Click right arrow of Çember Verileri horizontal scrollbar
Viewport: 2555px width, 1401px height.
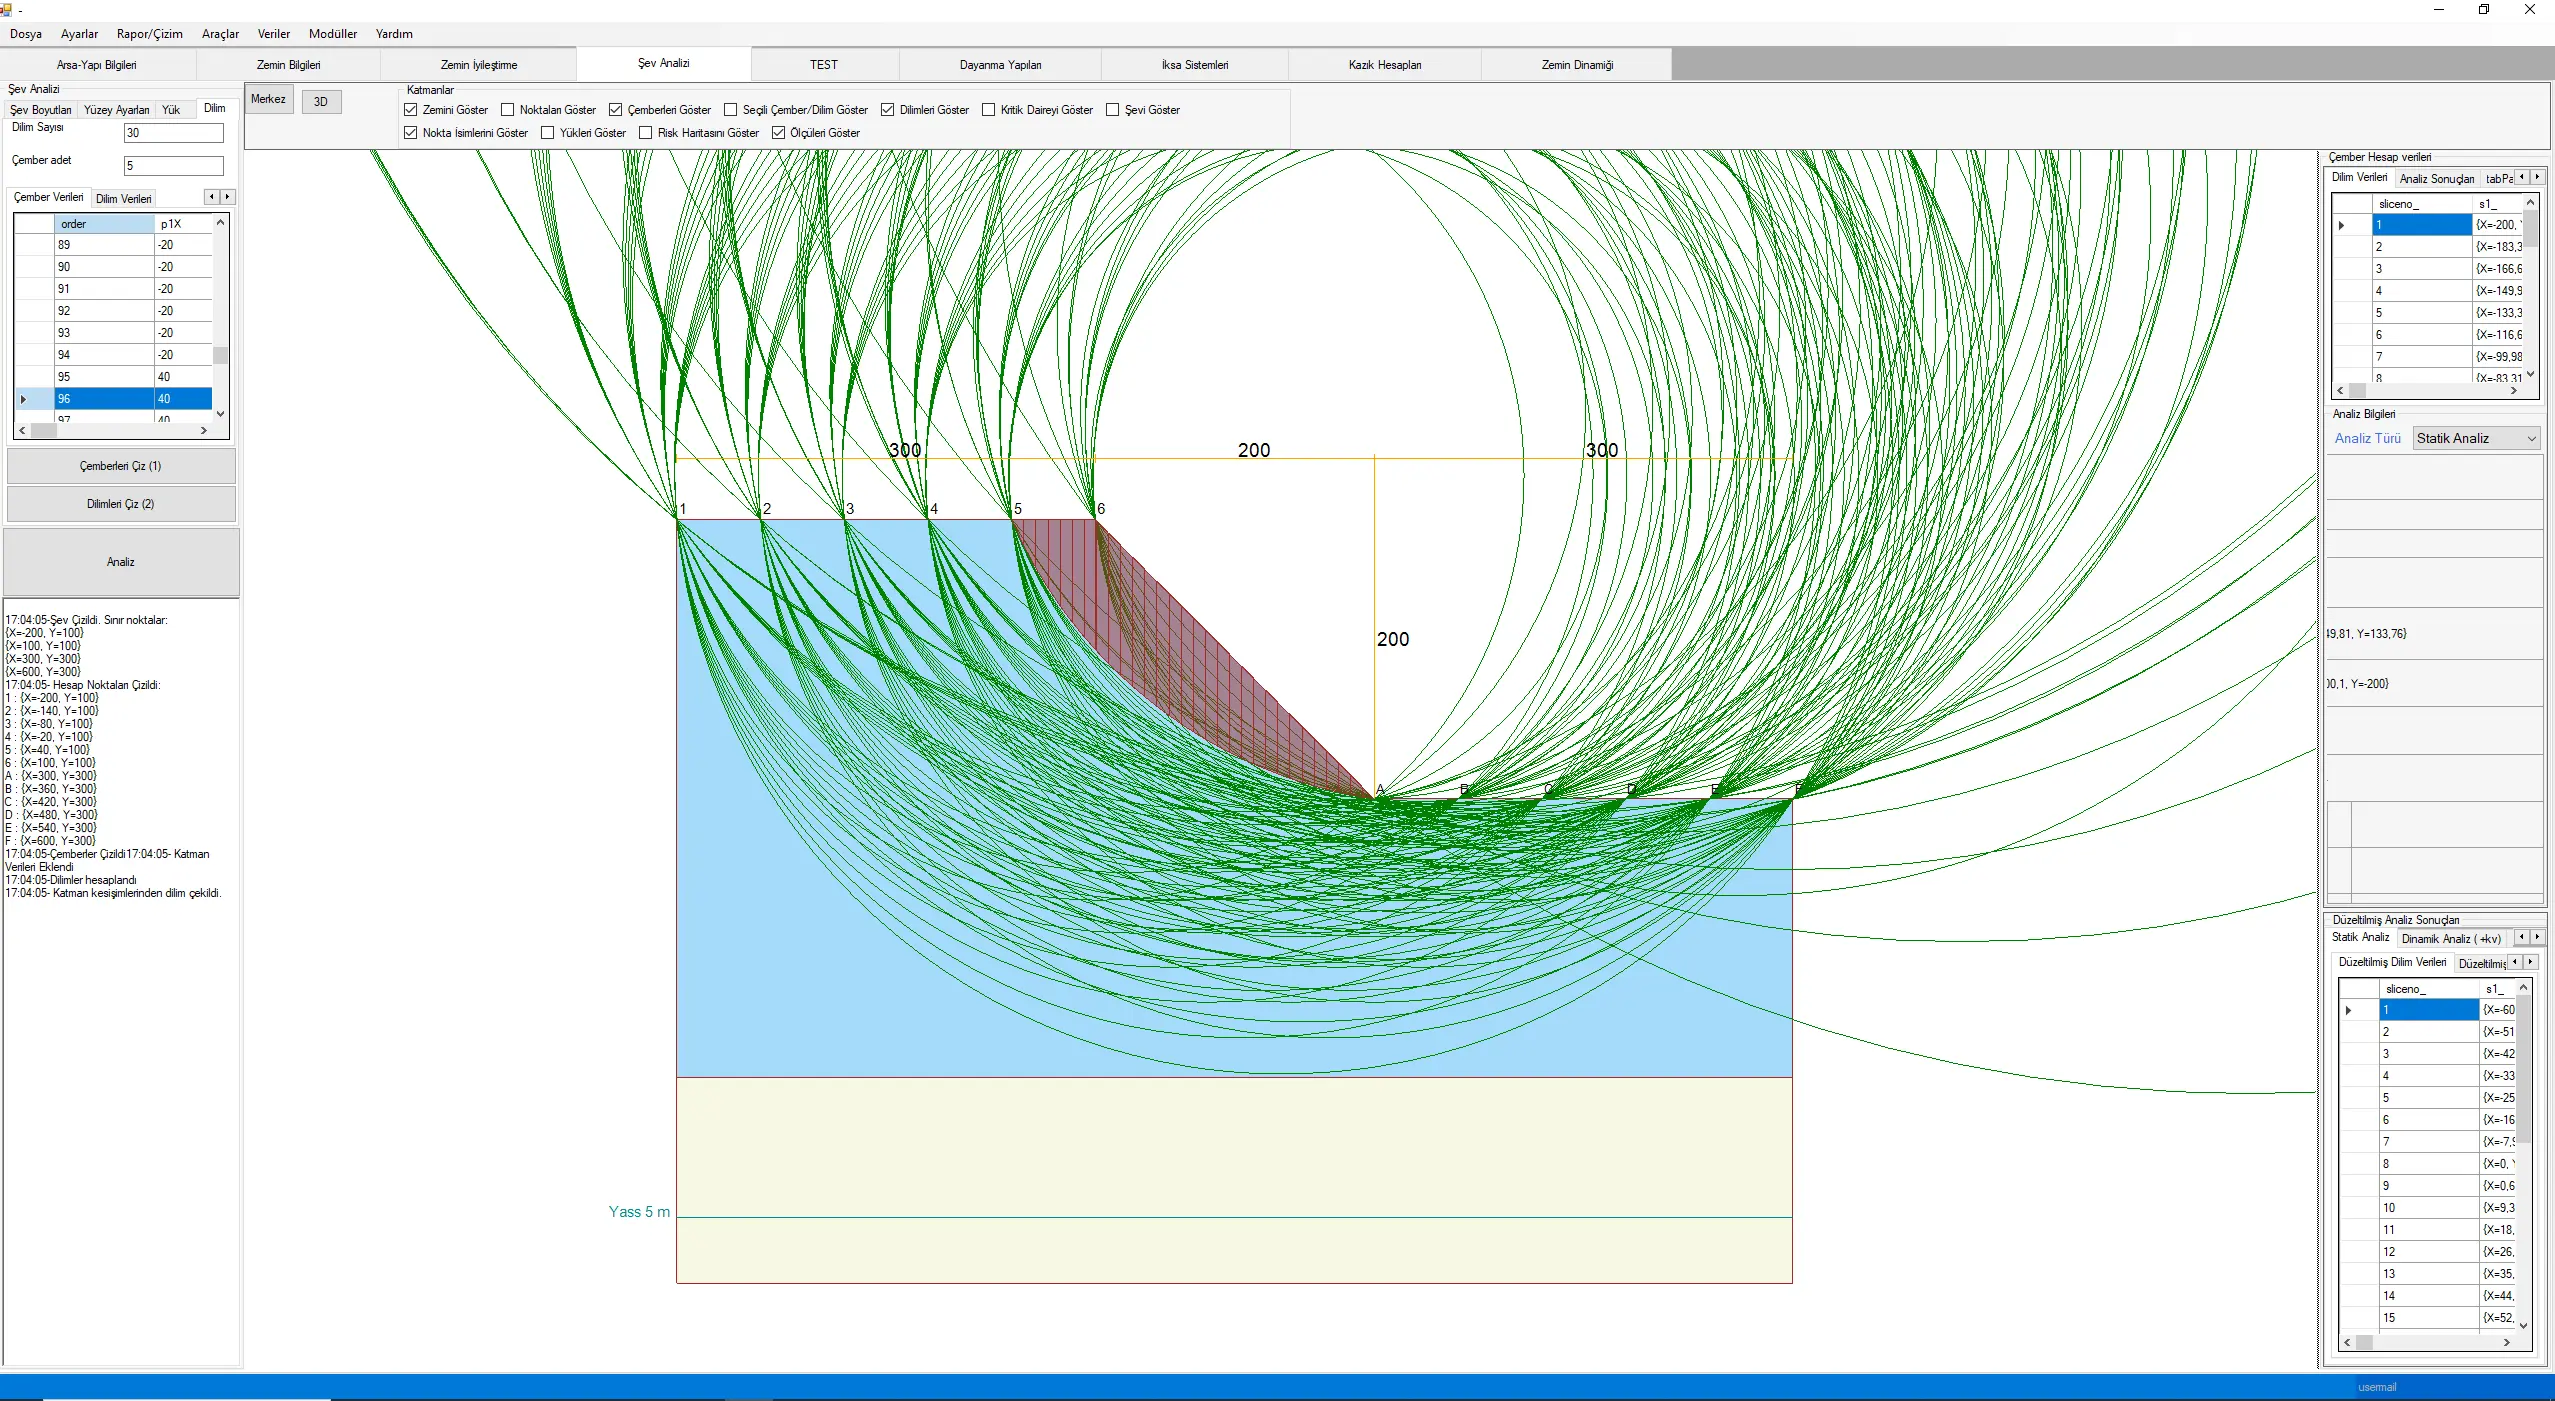click(204, 430)
